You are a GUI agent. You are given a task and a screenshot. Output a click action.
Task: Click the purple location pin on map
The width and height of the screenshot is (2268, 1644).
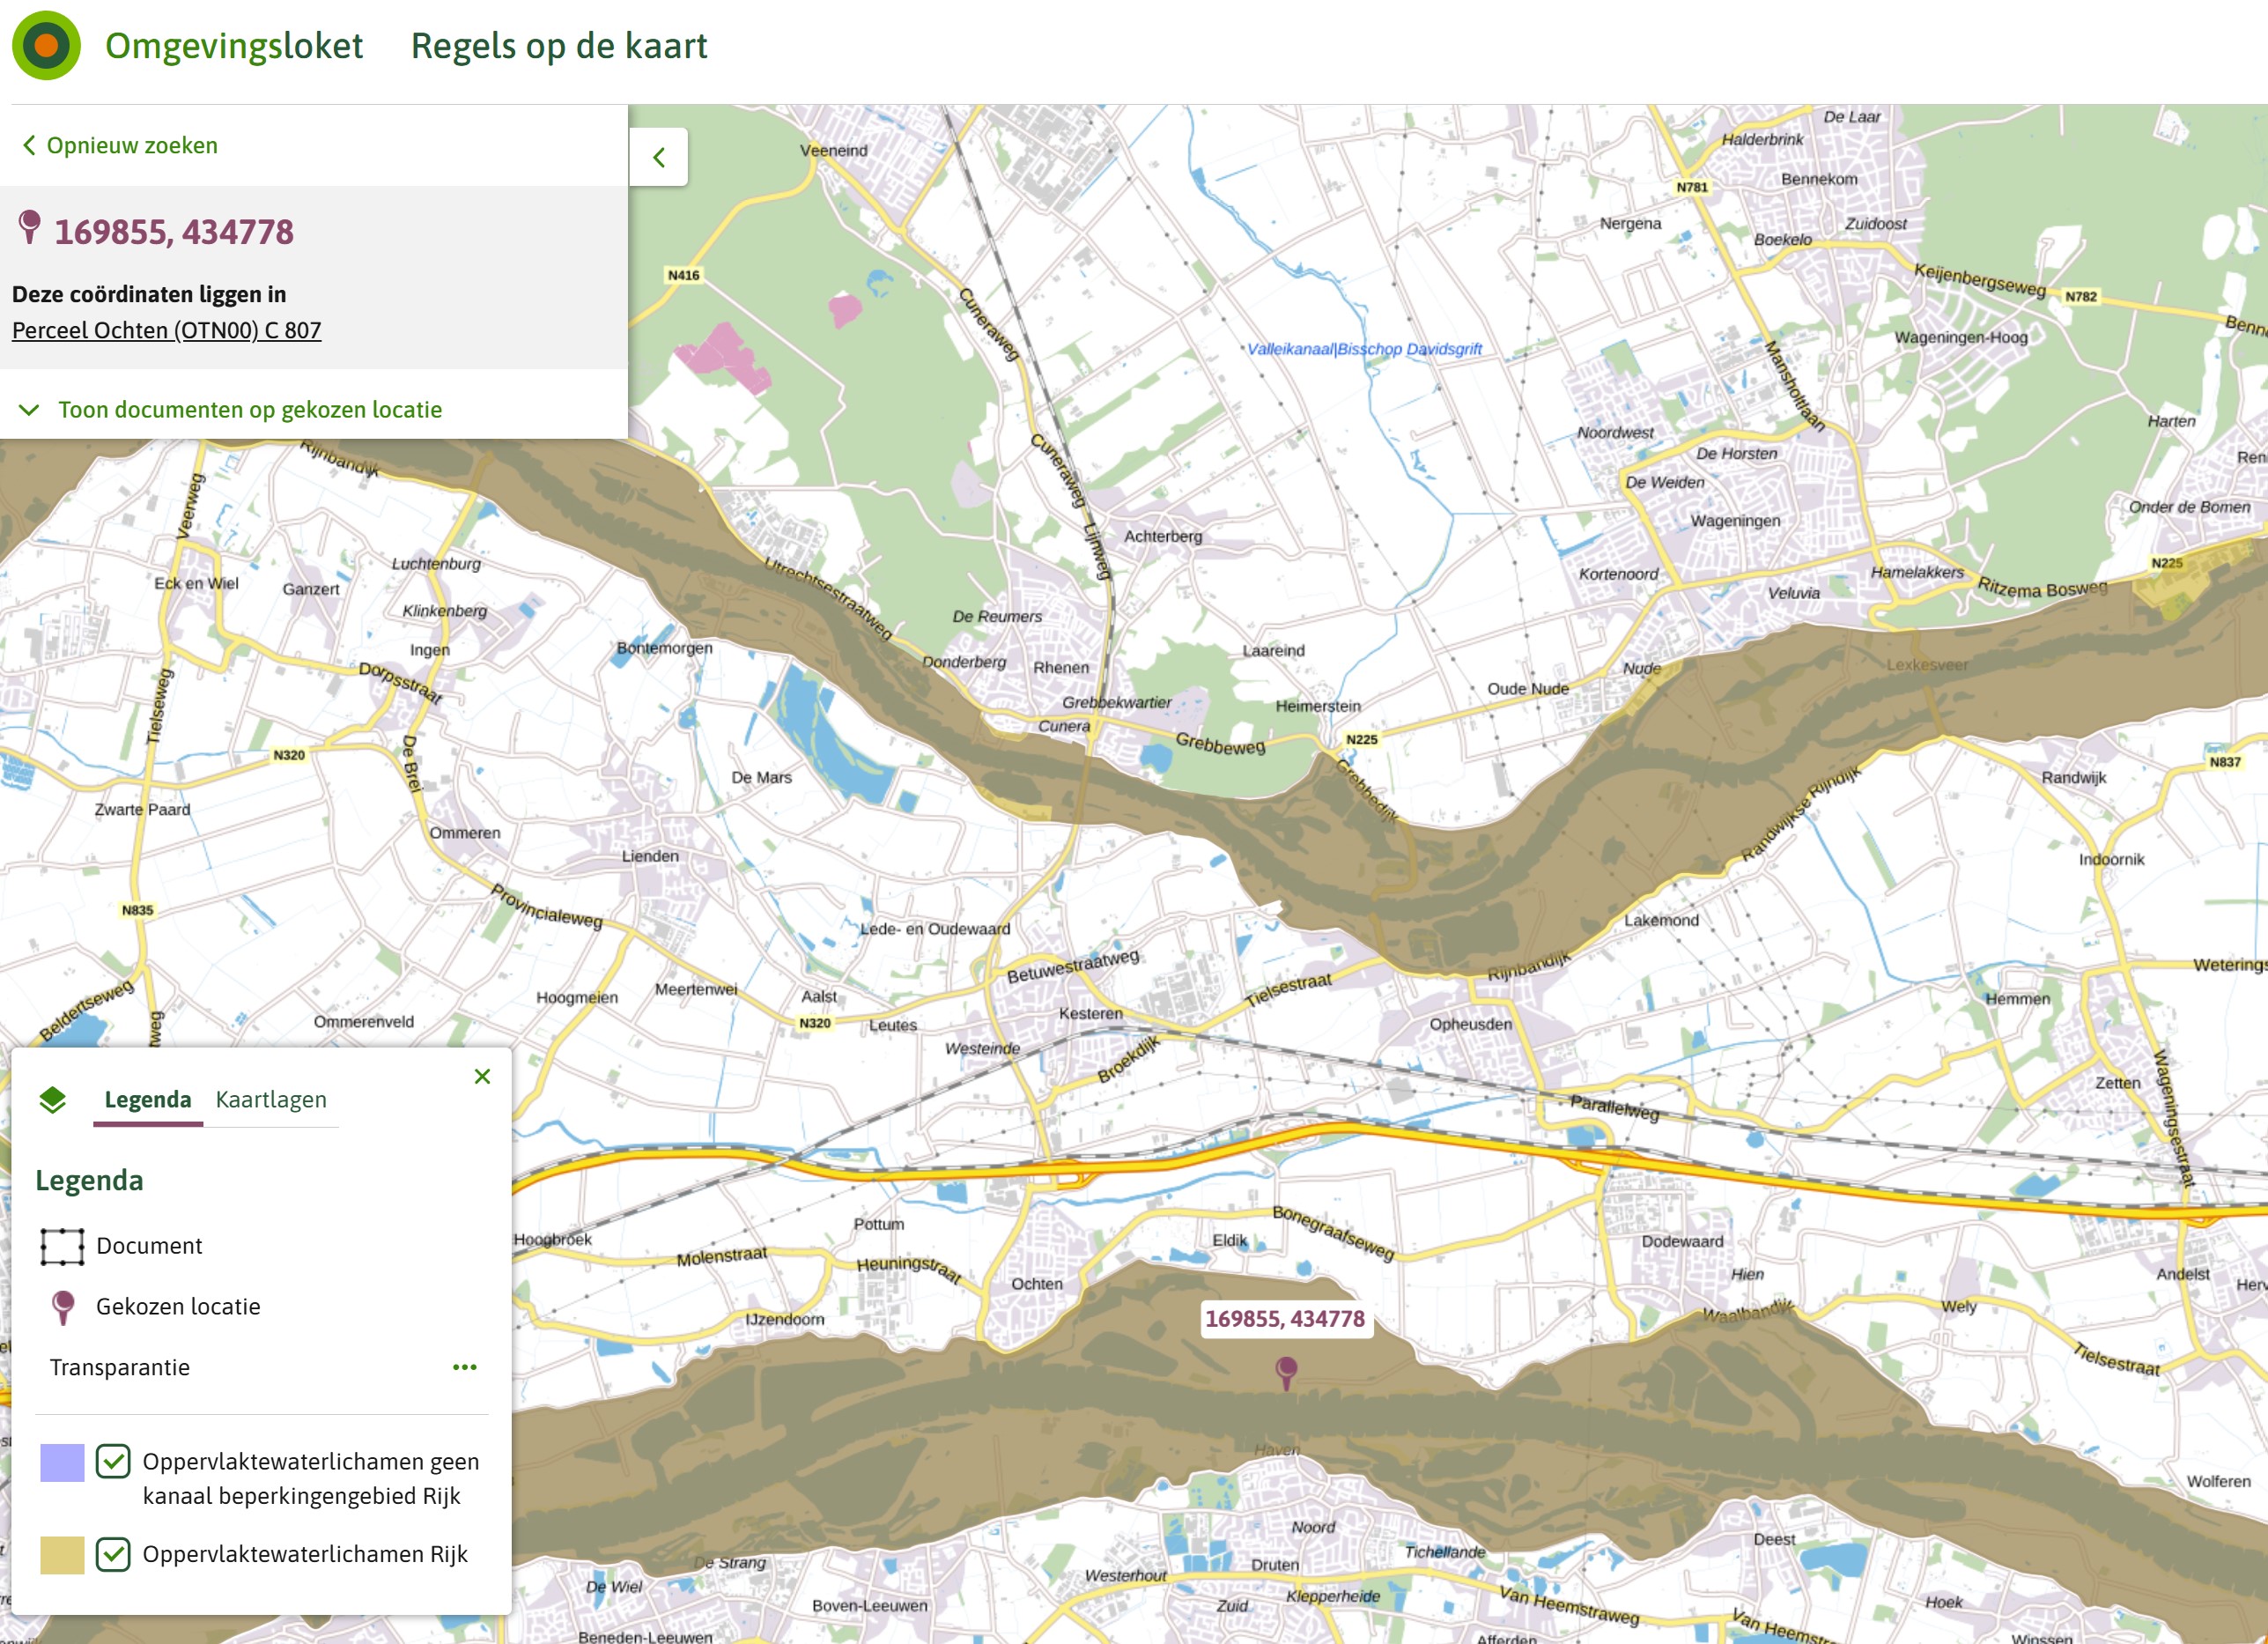click(1286, 1369)
